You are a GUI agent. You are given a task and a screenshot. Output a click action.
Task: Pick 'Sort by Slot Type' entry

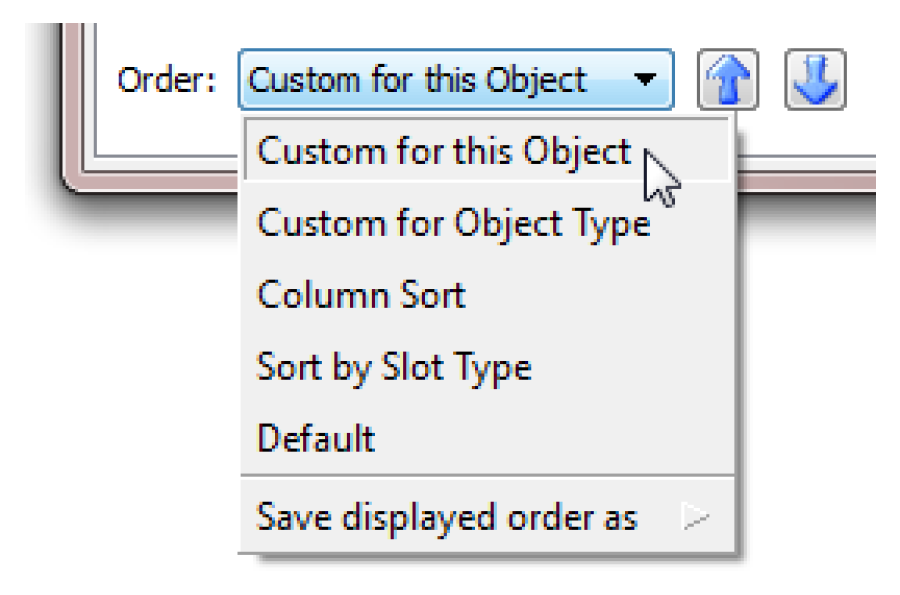coord(393,367)
